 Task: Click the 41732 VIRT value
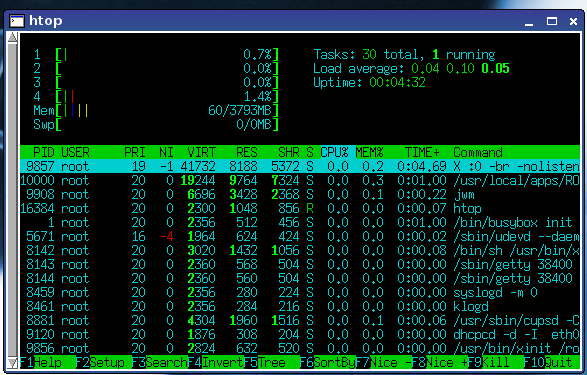[198, 167]
